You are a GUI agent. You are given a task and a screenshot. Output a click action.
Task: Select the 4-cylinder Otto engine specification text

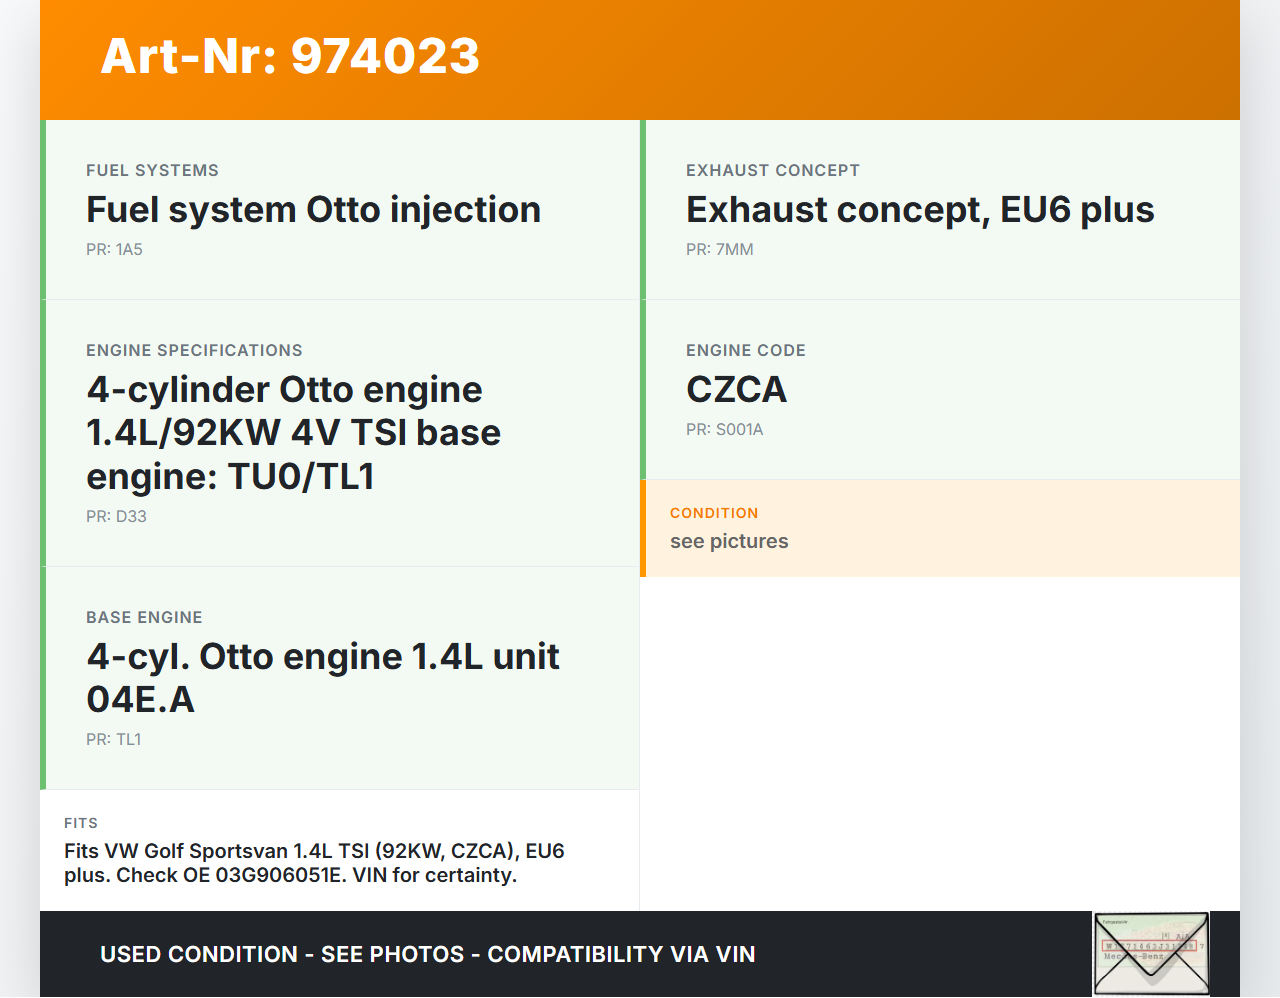coord(293,433)
